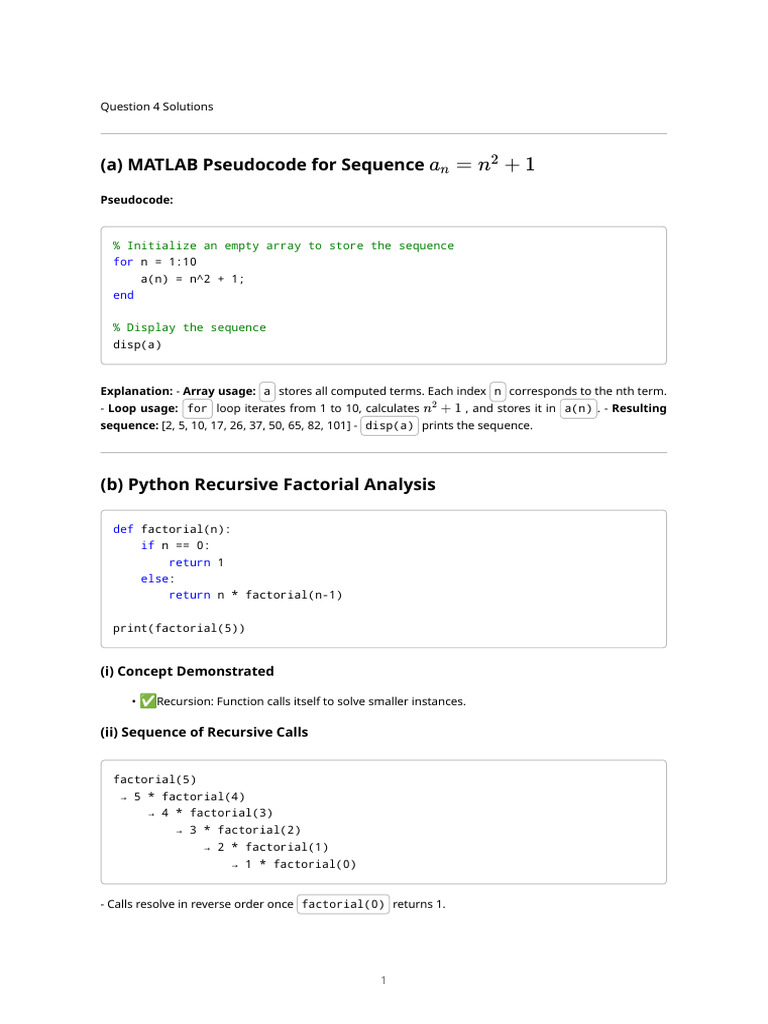Click the 'print(factorial(5))' code line
768x1024 pixels.
click(179, 628)
